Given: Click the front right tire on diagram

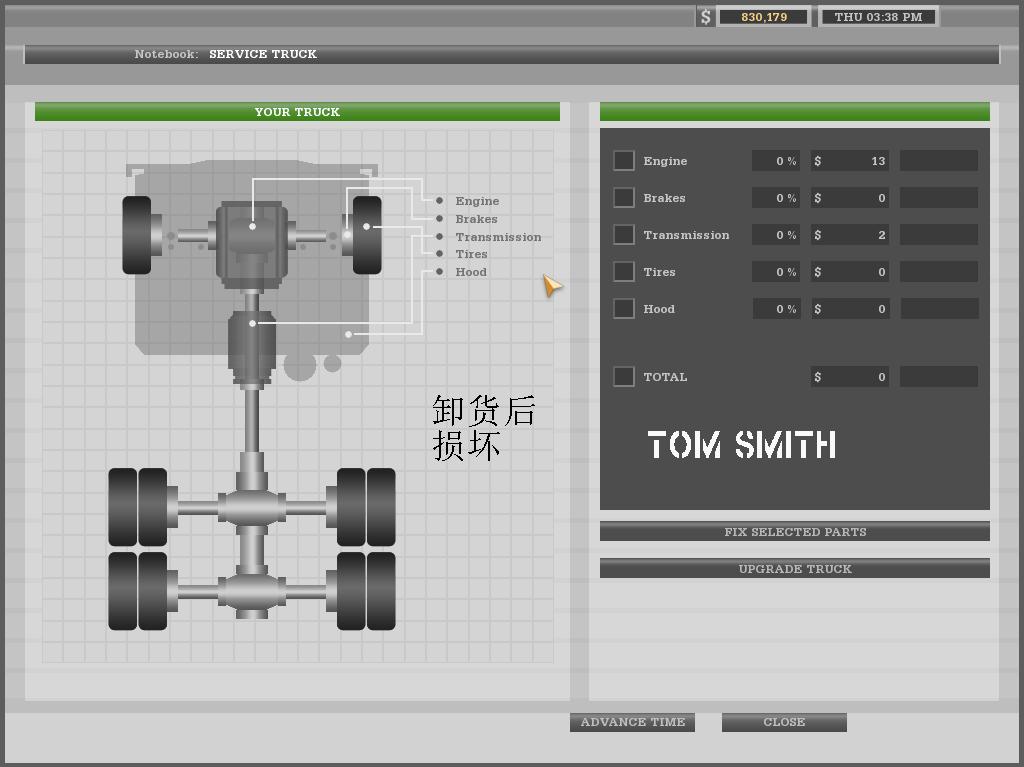Looking at the screenshot, I should pyautogui.click(x=367, y=235).
